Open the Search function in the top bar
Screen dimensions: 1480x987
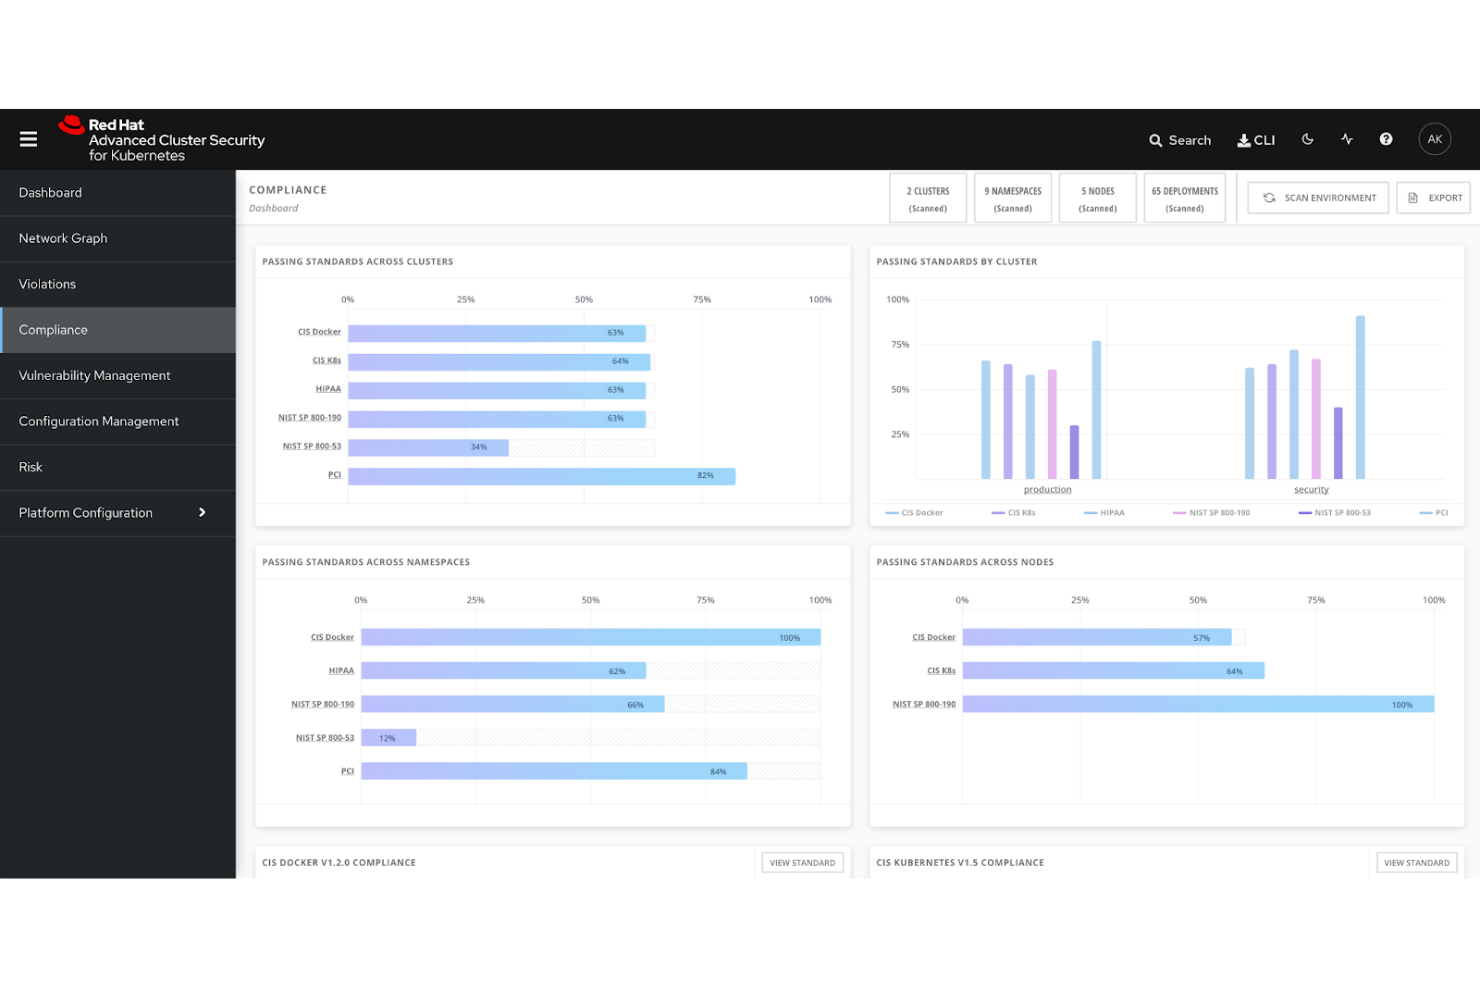point(1180,140)
